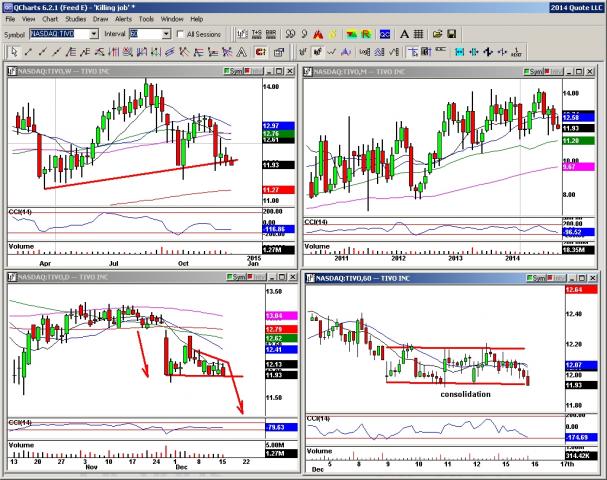Click the red C! toolbar icon

pyautogui.click(x=261, y=51)
